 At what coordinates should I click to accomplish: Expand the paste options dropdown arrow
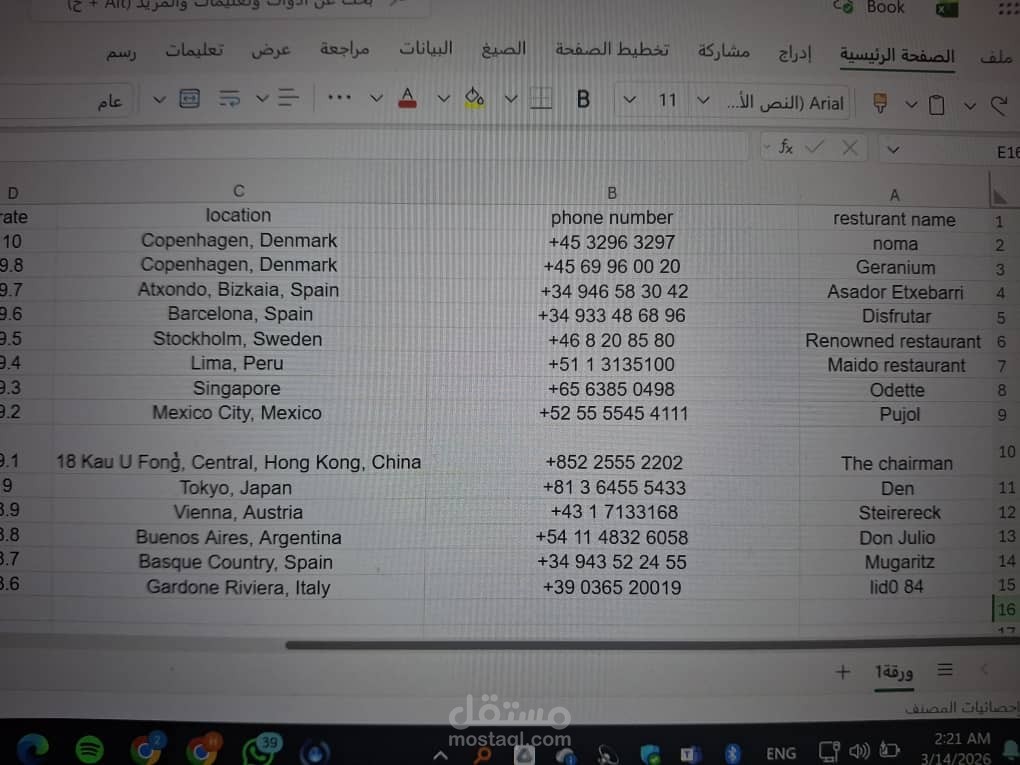click(x=911, y=104)
